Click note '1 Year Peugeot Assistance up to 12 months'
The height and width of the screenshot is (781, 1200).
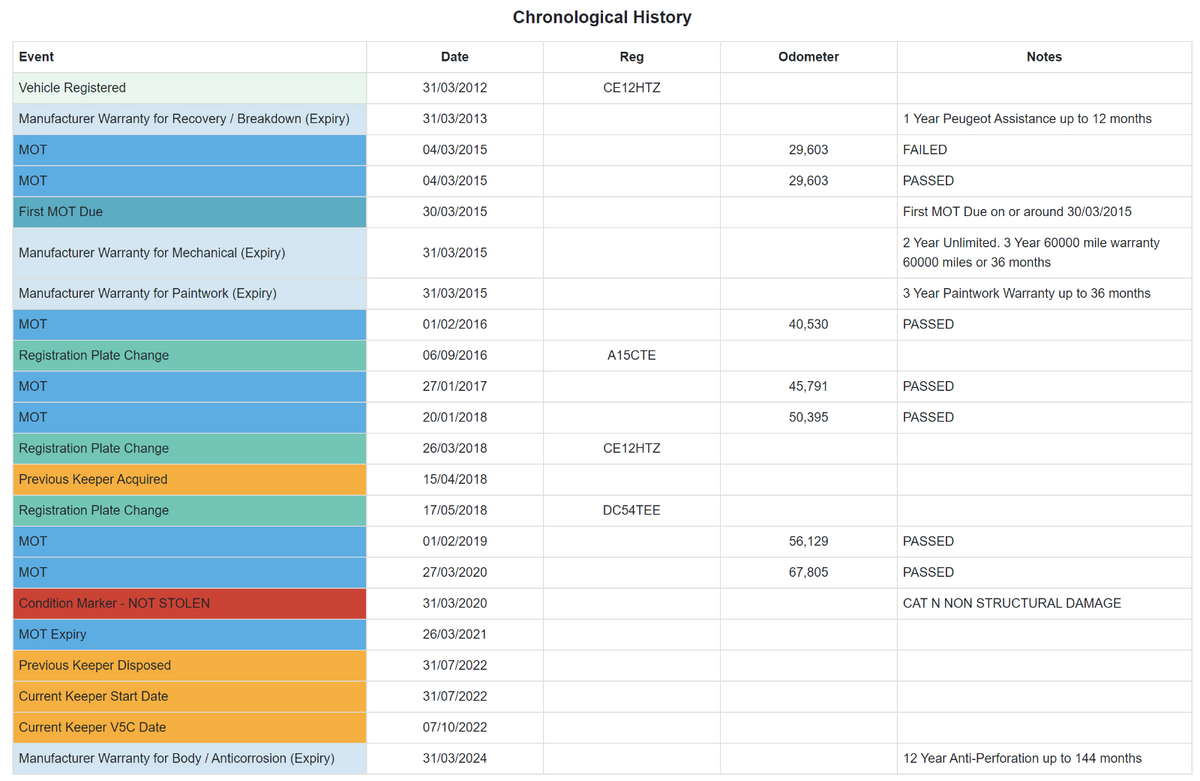point(1027,119)
